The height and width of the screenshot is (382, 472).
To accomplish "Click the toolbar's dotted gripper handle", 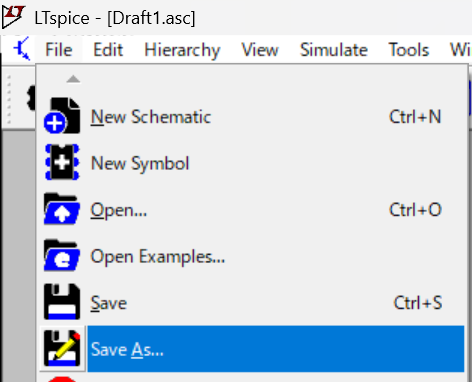I will pyautogui.click(x=9, y=99).
